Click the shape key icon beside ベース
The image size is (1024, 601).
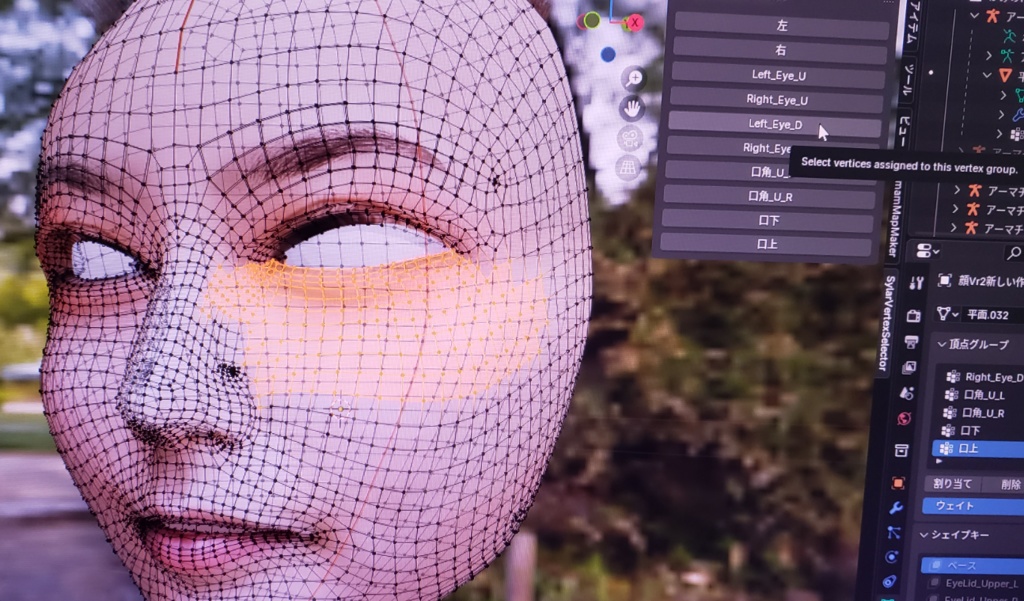[935, 564]
